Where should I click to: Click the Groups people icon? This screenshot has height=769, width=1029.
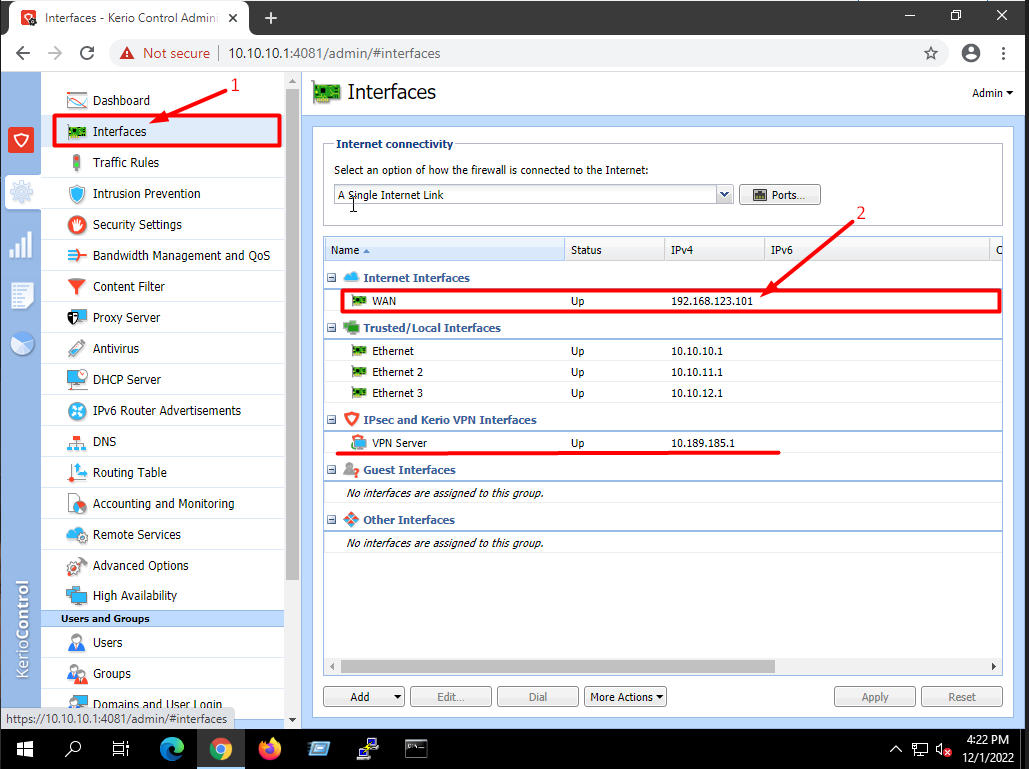77,674
